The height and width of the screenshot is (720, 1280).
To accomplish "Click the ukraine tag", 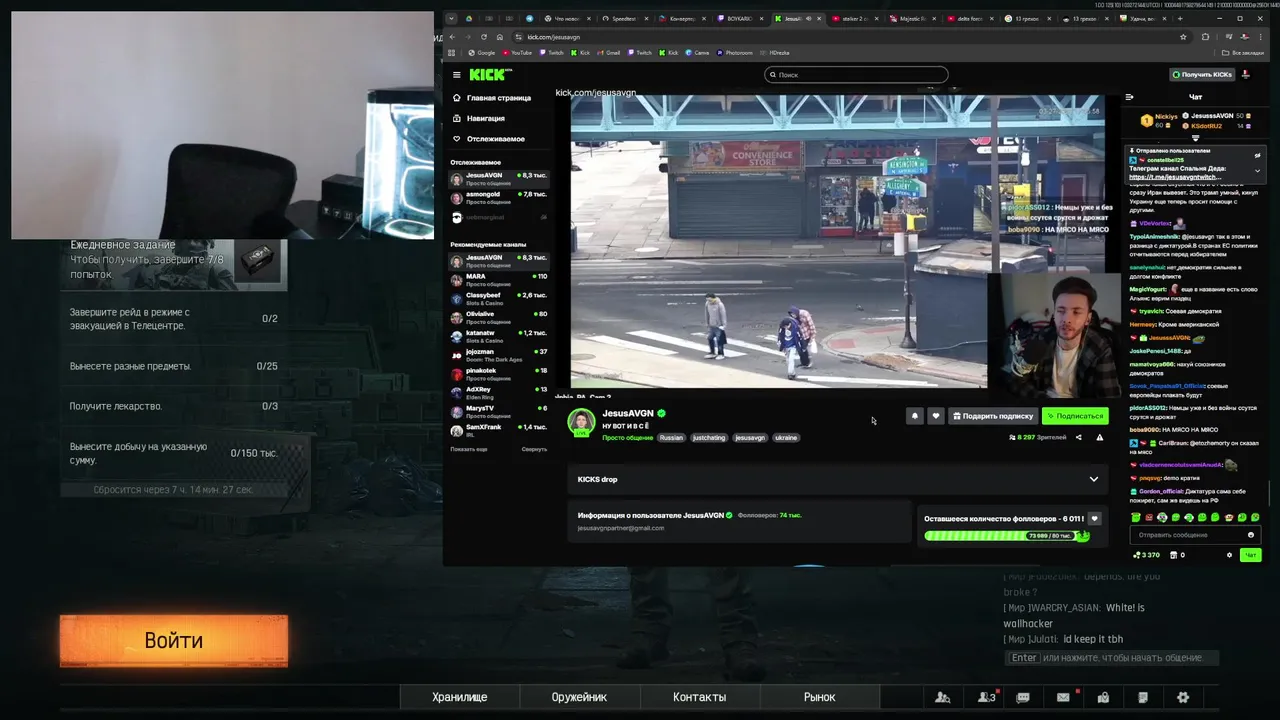I will point(786,437).
